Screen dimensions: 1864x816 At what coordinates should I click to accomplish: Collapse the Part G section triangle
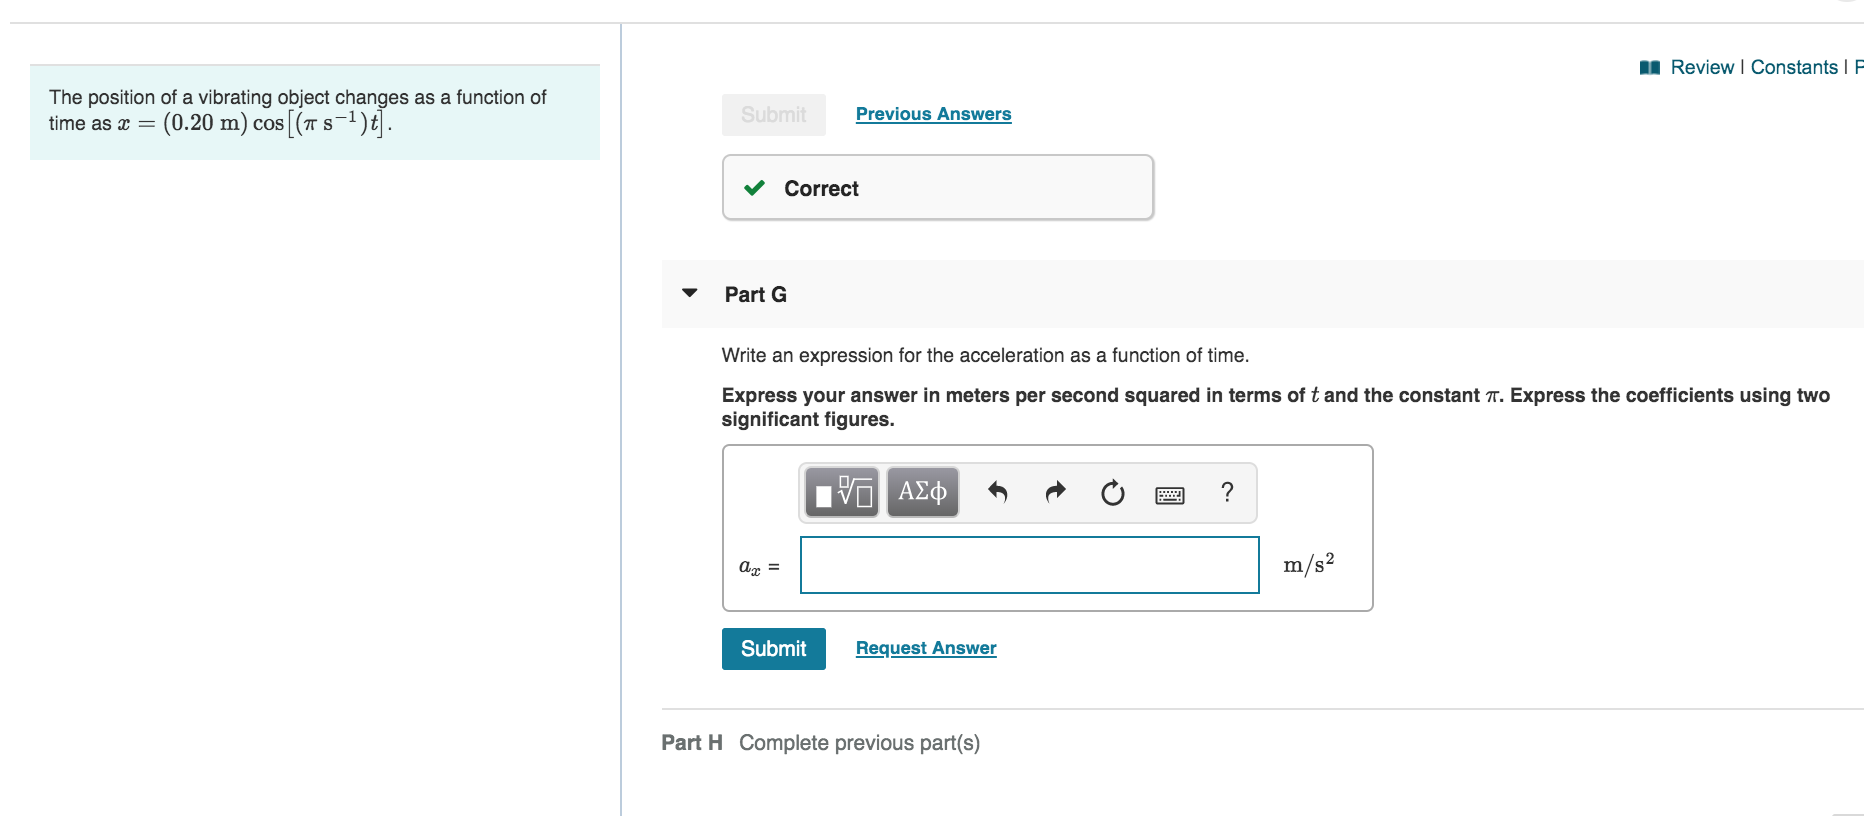(689, 293)
